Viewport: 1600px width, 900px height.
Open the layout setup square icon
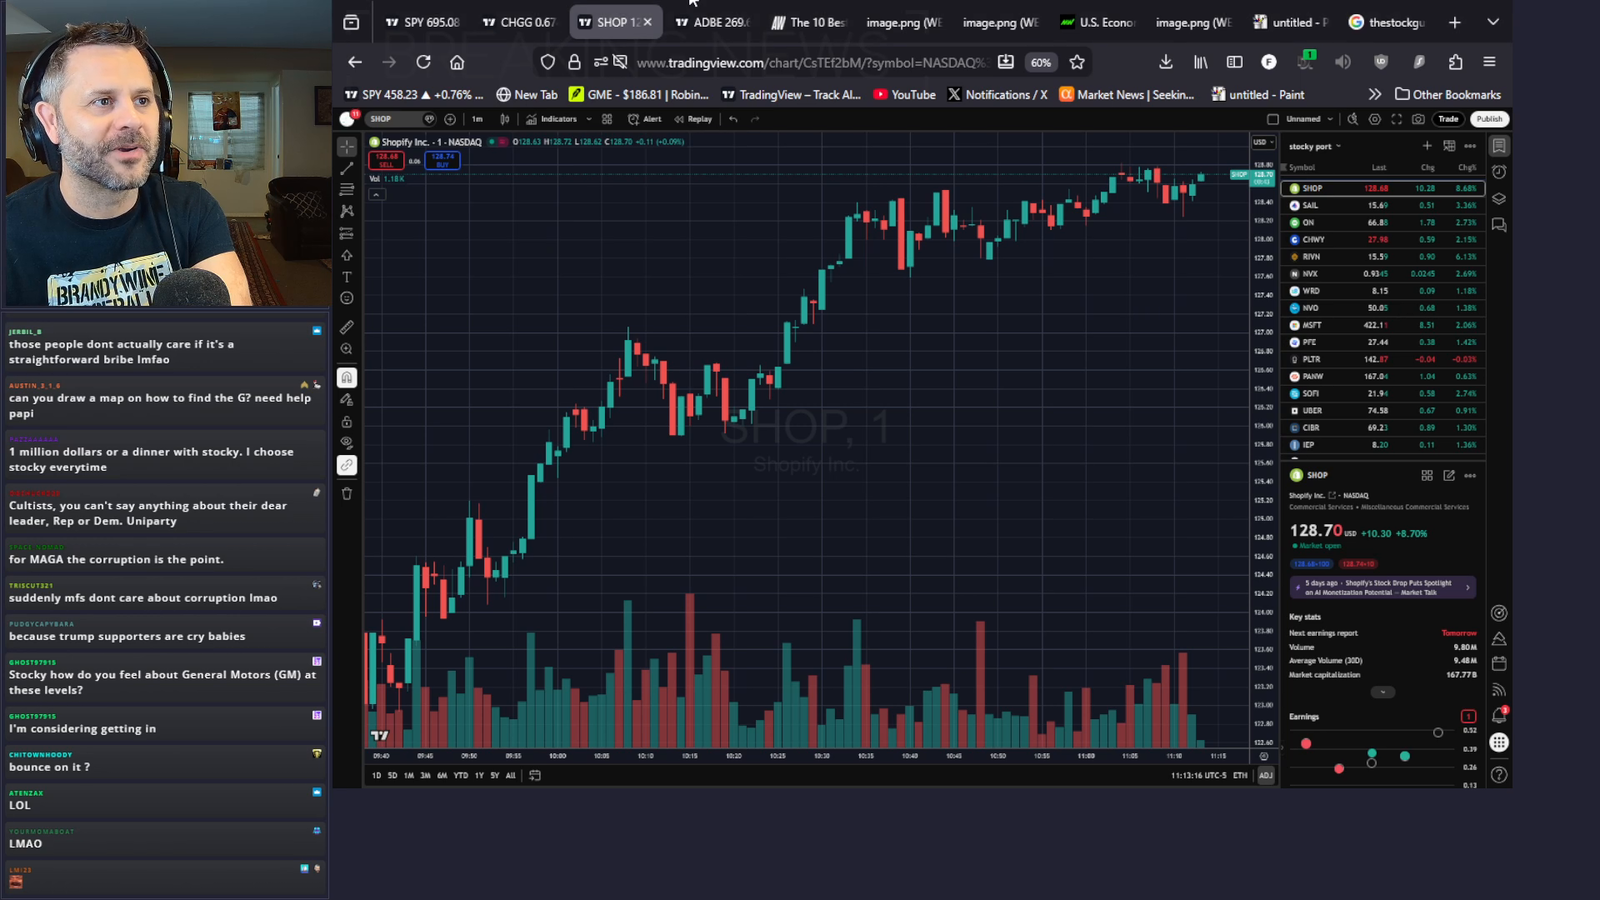[x=1273, y=119]
